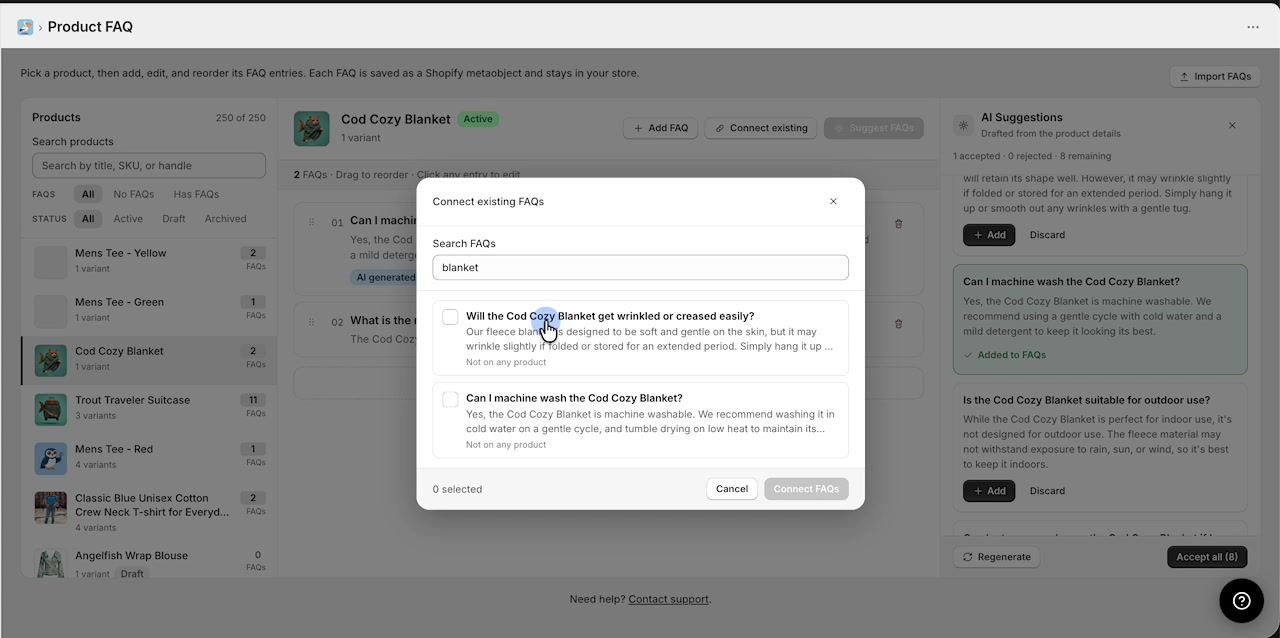The height and width of the screenshot is (638, 1280).
Task: Select the All FAQs filter
Action: pos(88,194)
